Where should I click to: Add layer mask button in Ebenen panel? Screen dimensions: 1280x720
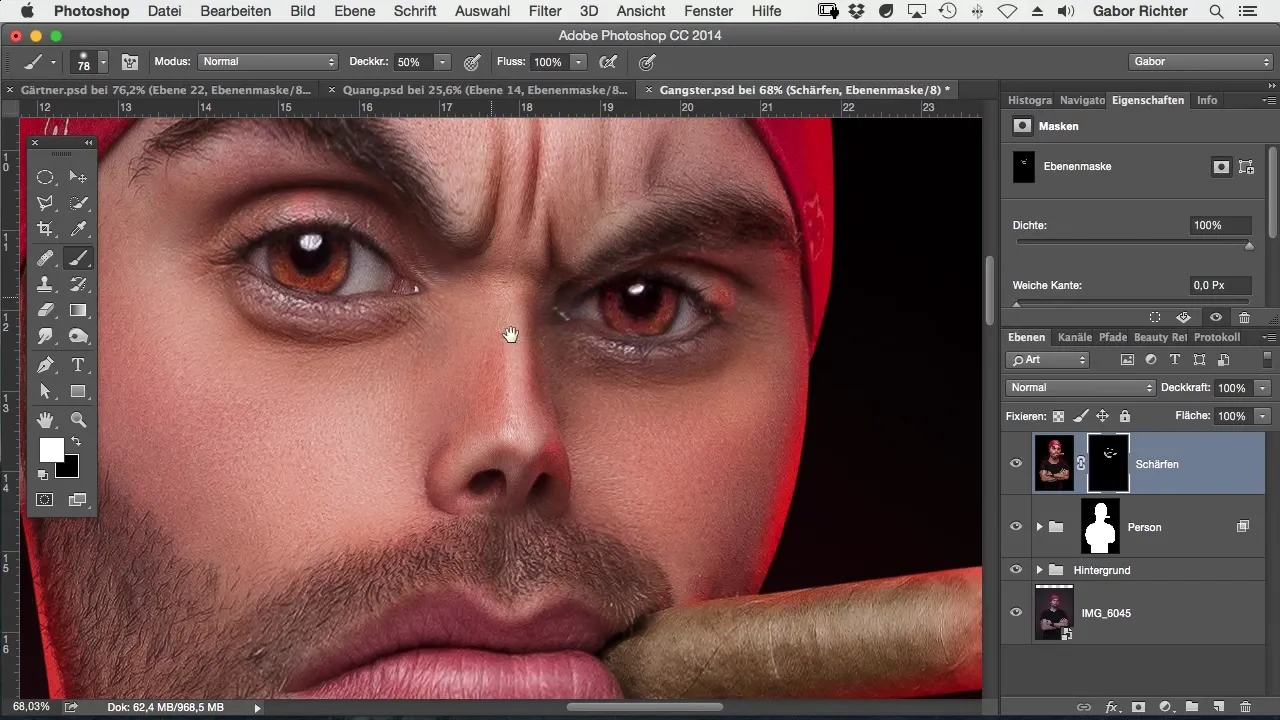pos(1139,707)
